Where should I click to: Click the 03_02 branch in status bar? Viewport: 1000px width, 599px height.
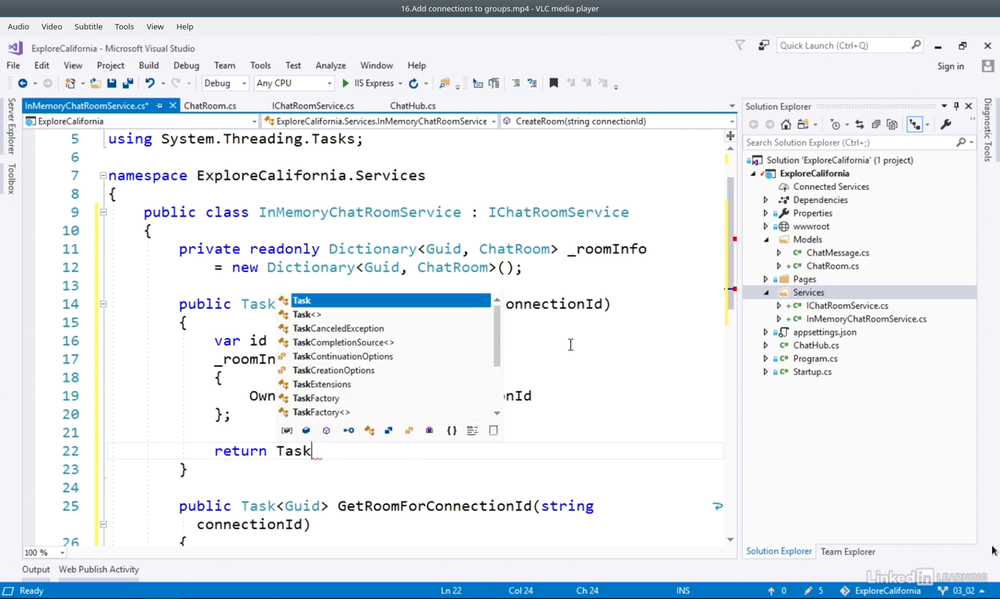pyautogui.click(x=963, y=591)
